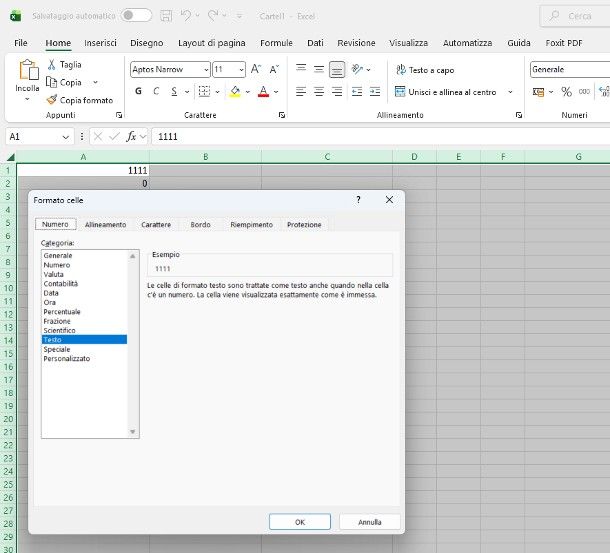
Task: Click the Cerca search box
Action: [575, 16]
